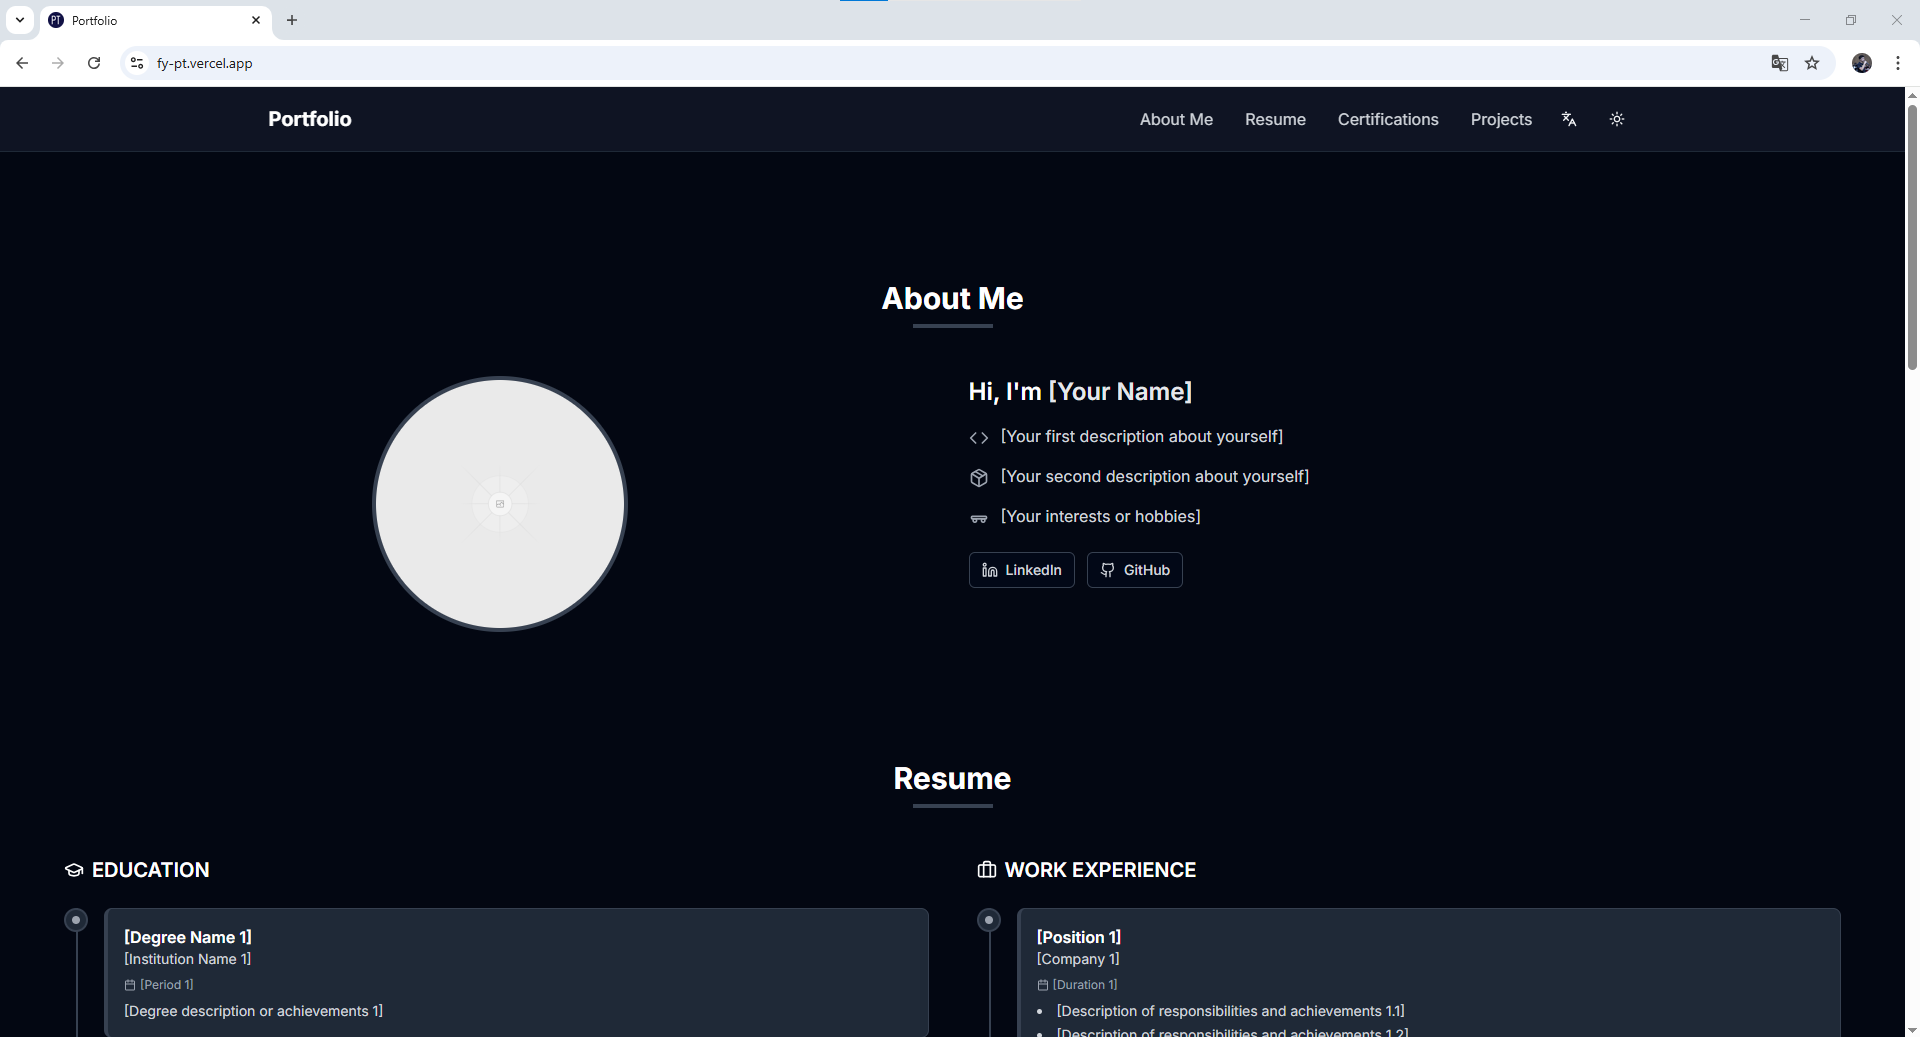
Task: Toggle the light theme with sun icon
Action: pyautogui.click(x=1617, y=119)
